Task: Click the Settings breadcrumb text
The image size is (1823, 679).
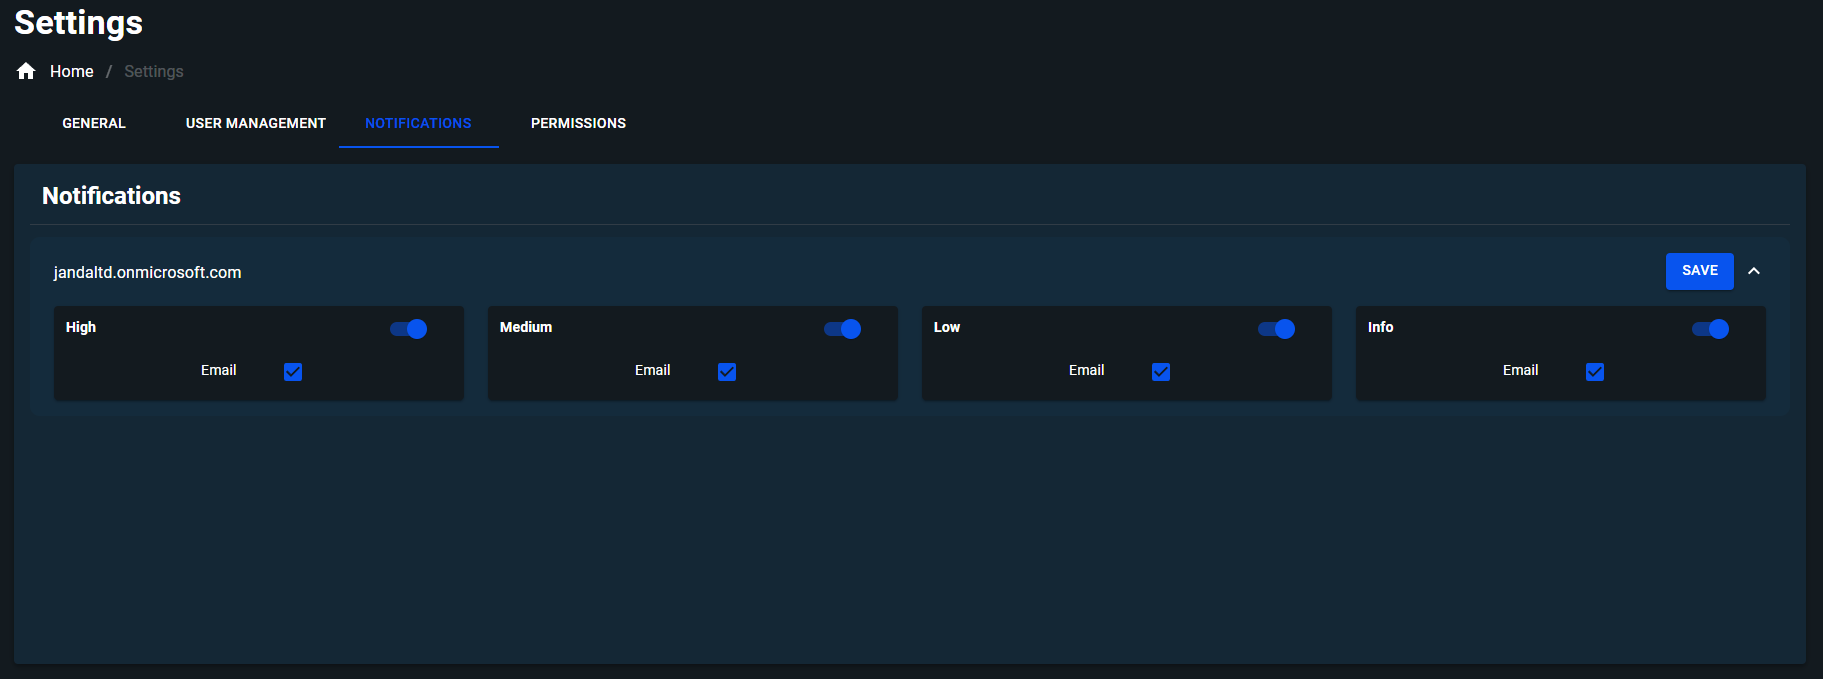Action: click(154, 72)
